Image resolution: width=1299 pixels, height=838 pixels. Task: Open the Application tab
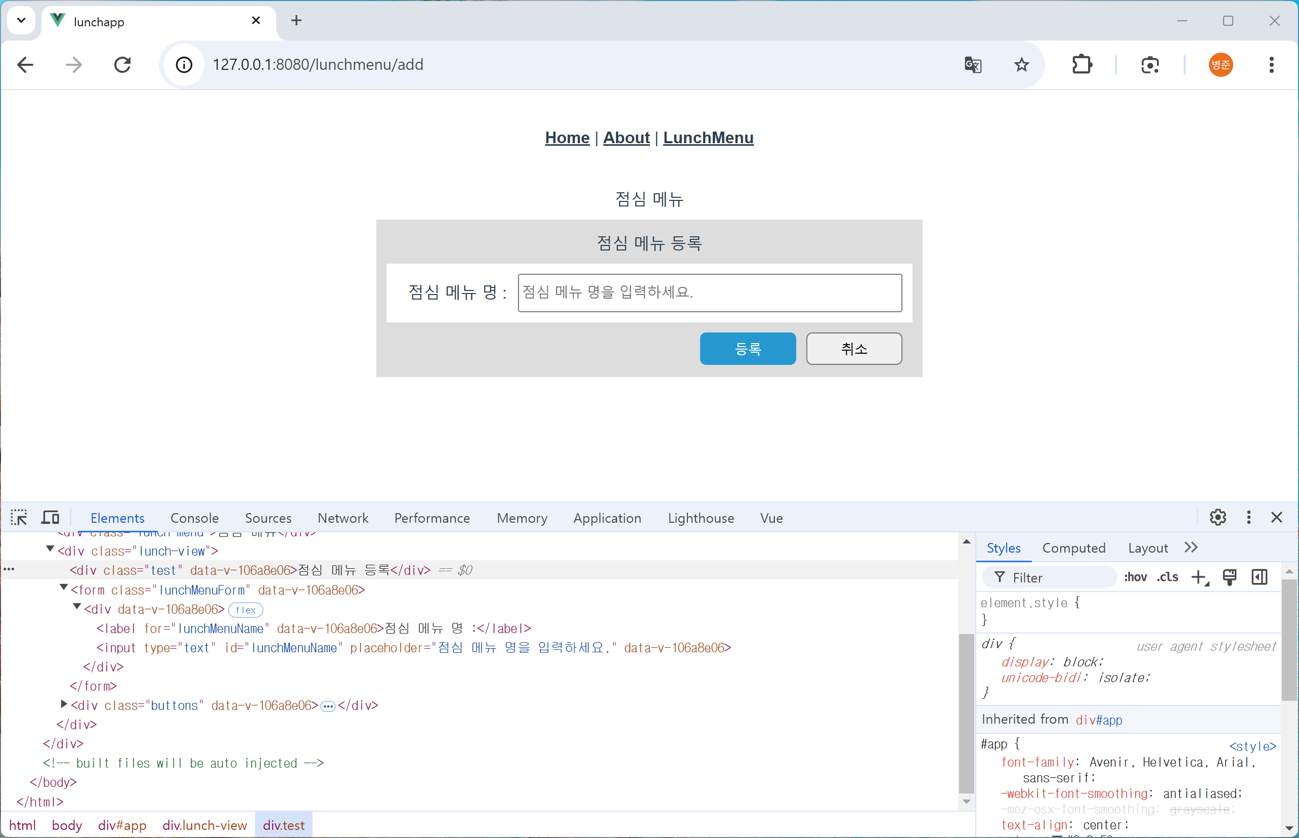pyautogui.click(x=607, y=518)
